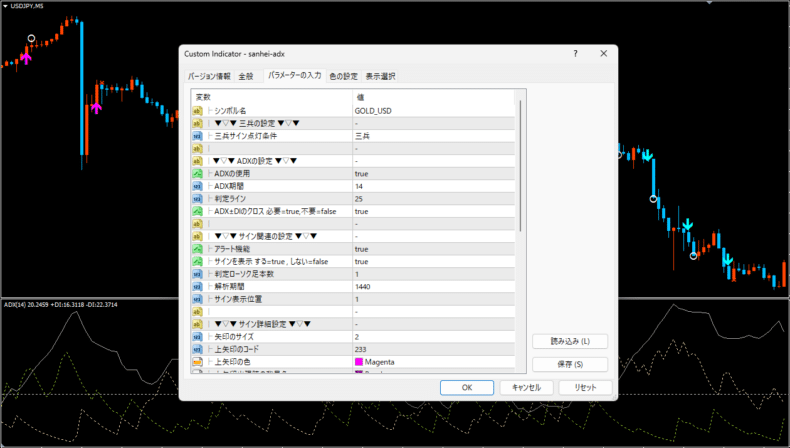Select the ▼▽▼ サイン関連の設定 ▼▽▼ row
The height and width of the screenshot is (448, 790).
coord(353,236)
